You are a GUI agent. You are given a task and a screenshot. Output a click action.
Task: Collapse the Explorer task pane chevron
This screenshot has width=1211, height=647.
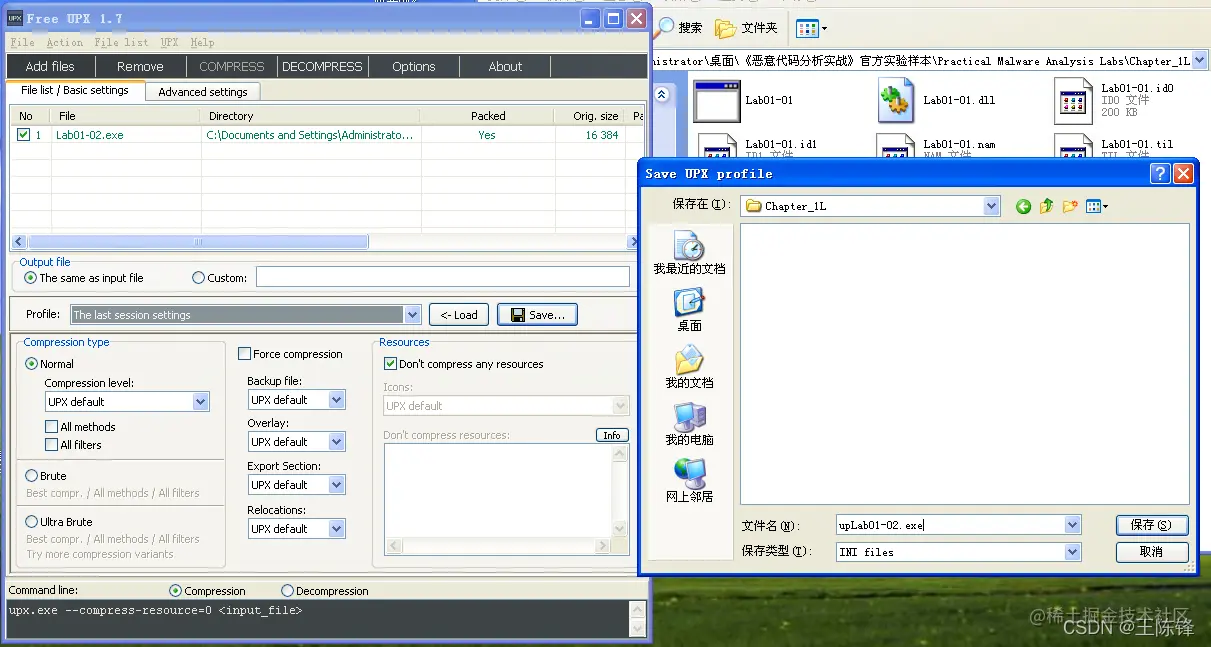pos(662,94)
